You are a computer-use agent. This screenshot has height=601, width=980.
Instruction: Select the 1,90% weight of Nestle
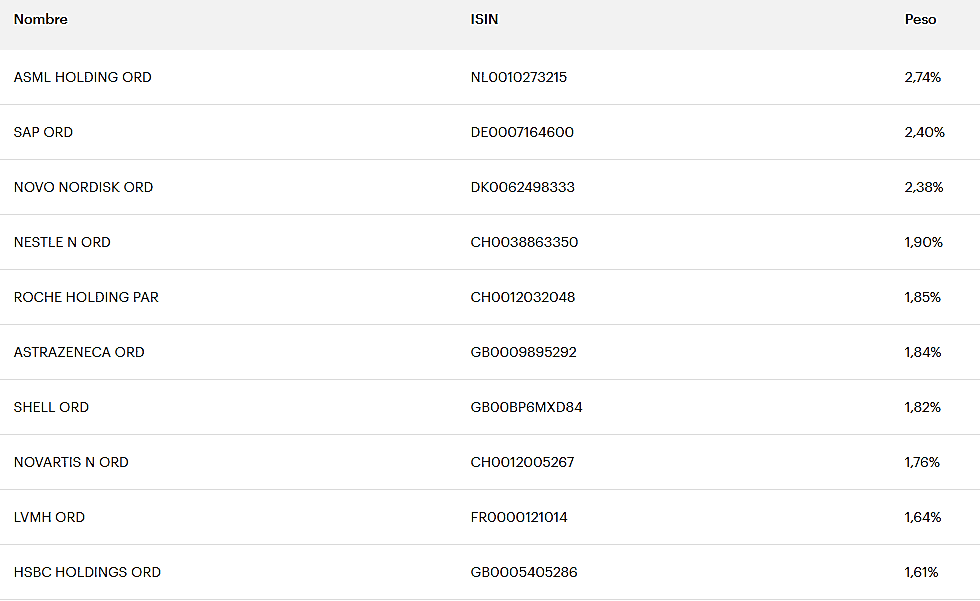tap(924, 242)
